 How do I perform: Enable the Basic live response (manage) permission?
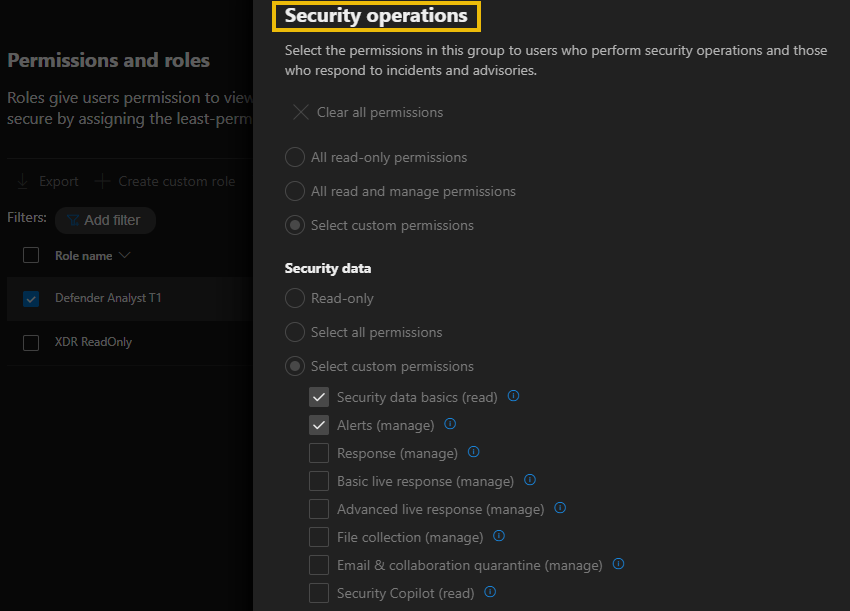tap(318, 480)
